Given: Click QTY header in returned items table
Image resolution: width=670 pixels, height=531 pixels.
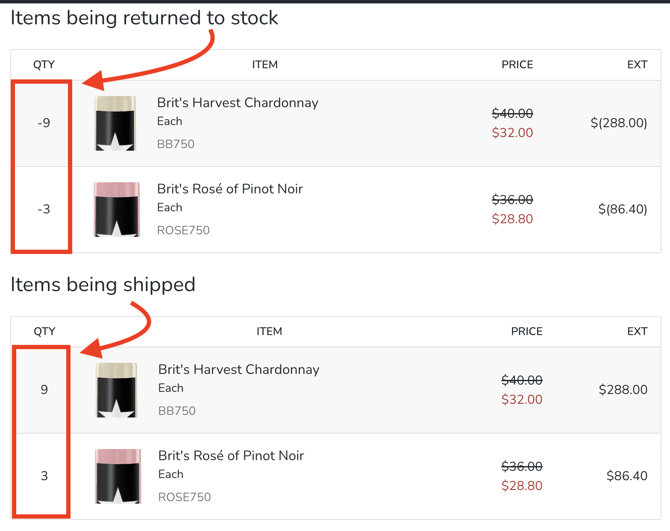Looking at the screenshot, I should [44, 65].
